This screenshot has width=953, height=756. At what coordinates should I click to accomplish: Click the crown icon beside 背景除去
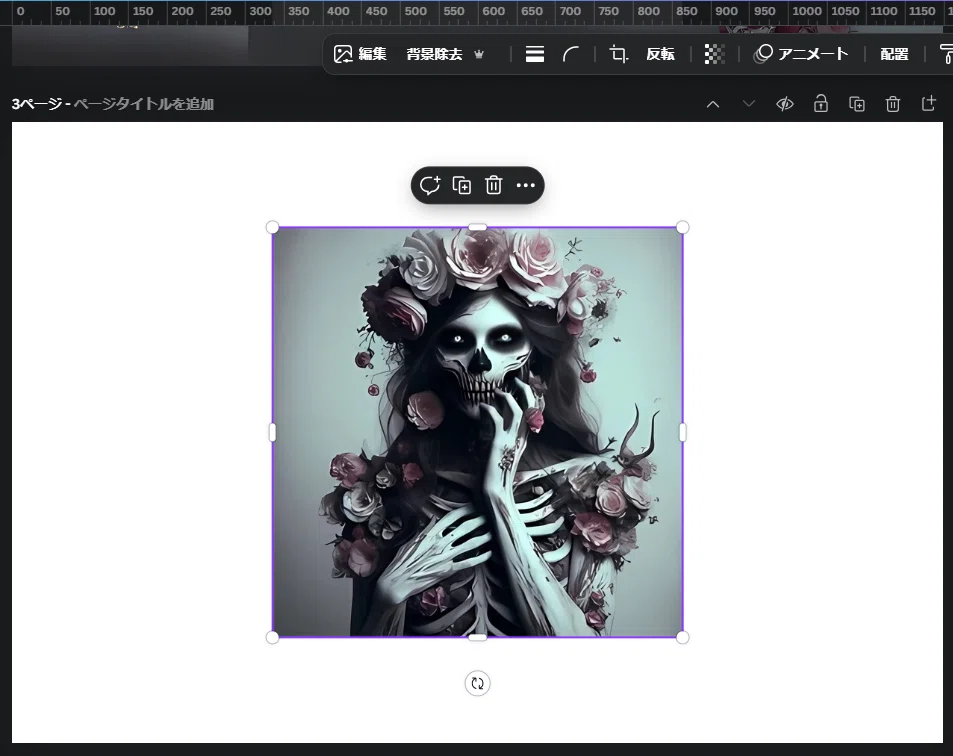click(x=479, y=54)
